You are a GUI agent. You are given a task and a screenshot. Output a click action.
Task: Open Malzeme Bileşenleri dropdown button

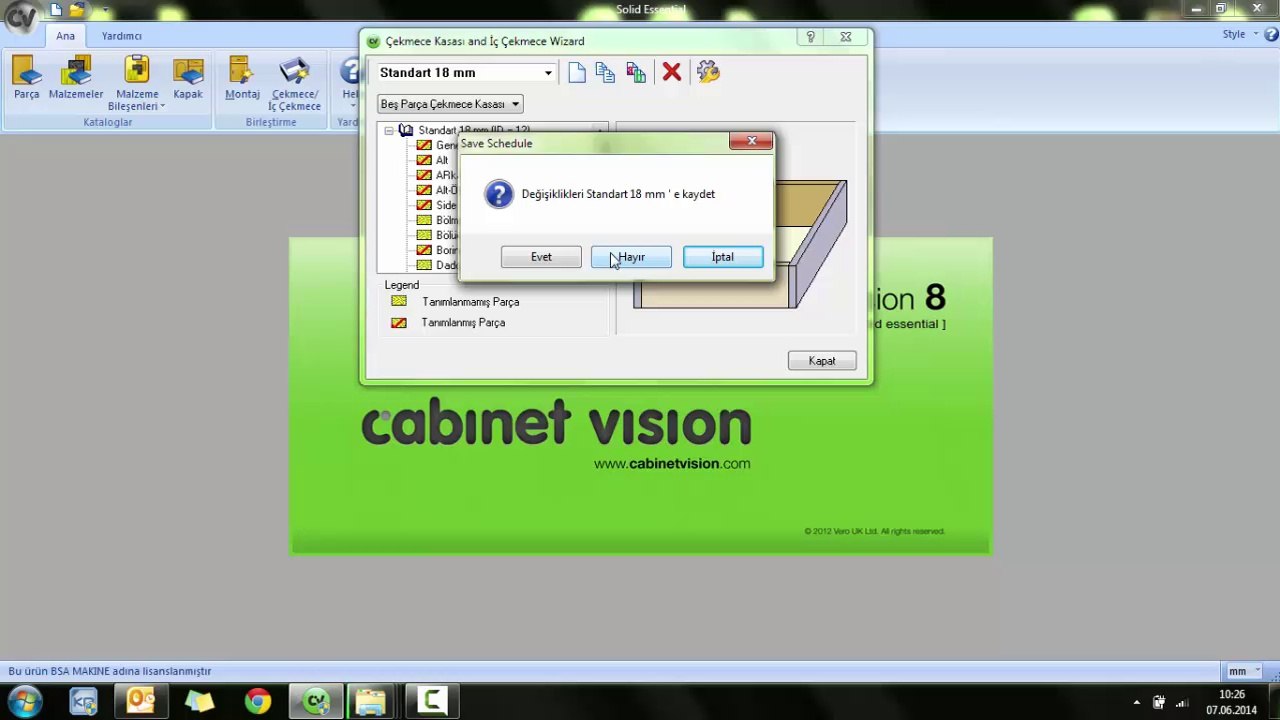137,84
